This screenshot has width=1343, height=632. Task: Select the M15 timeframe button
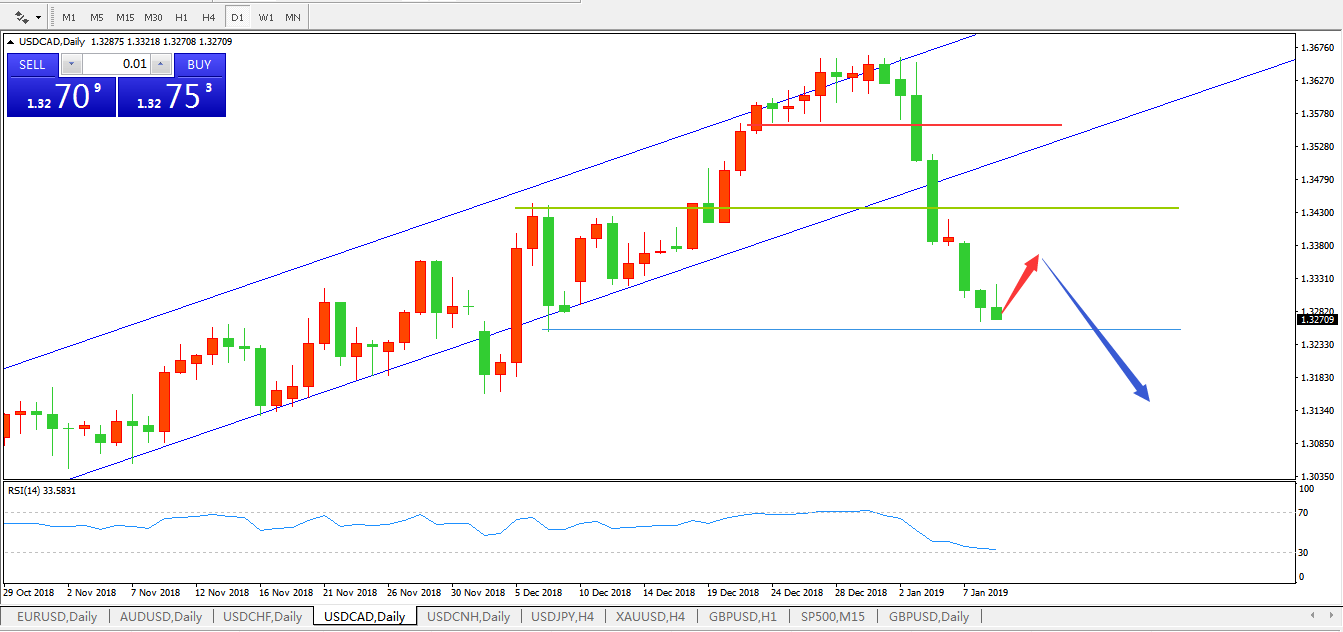tap(124, 17)
